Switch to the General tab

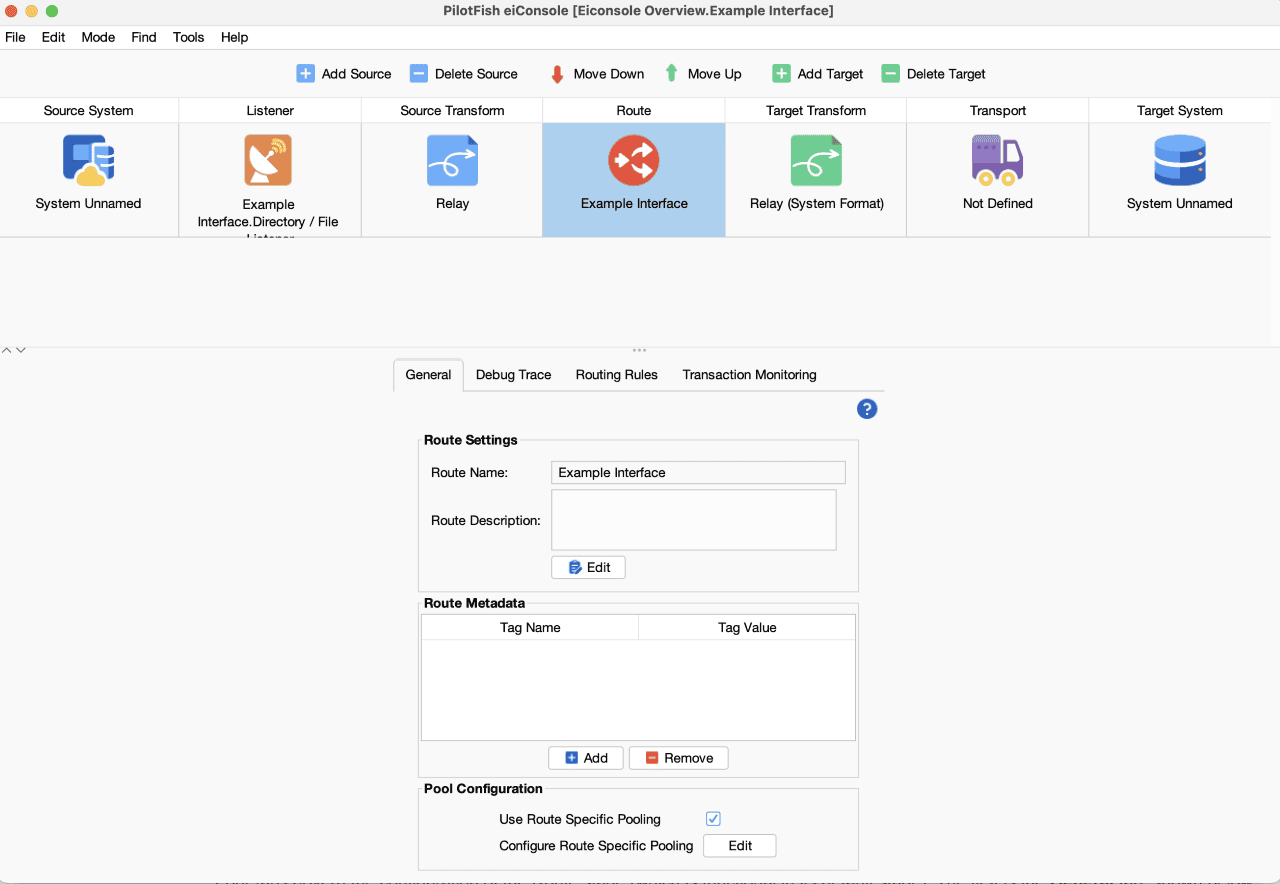(428, 375)
